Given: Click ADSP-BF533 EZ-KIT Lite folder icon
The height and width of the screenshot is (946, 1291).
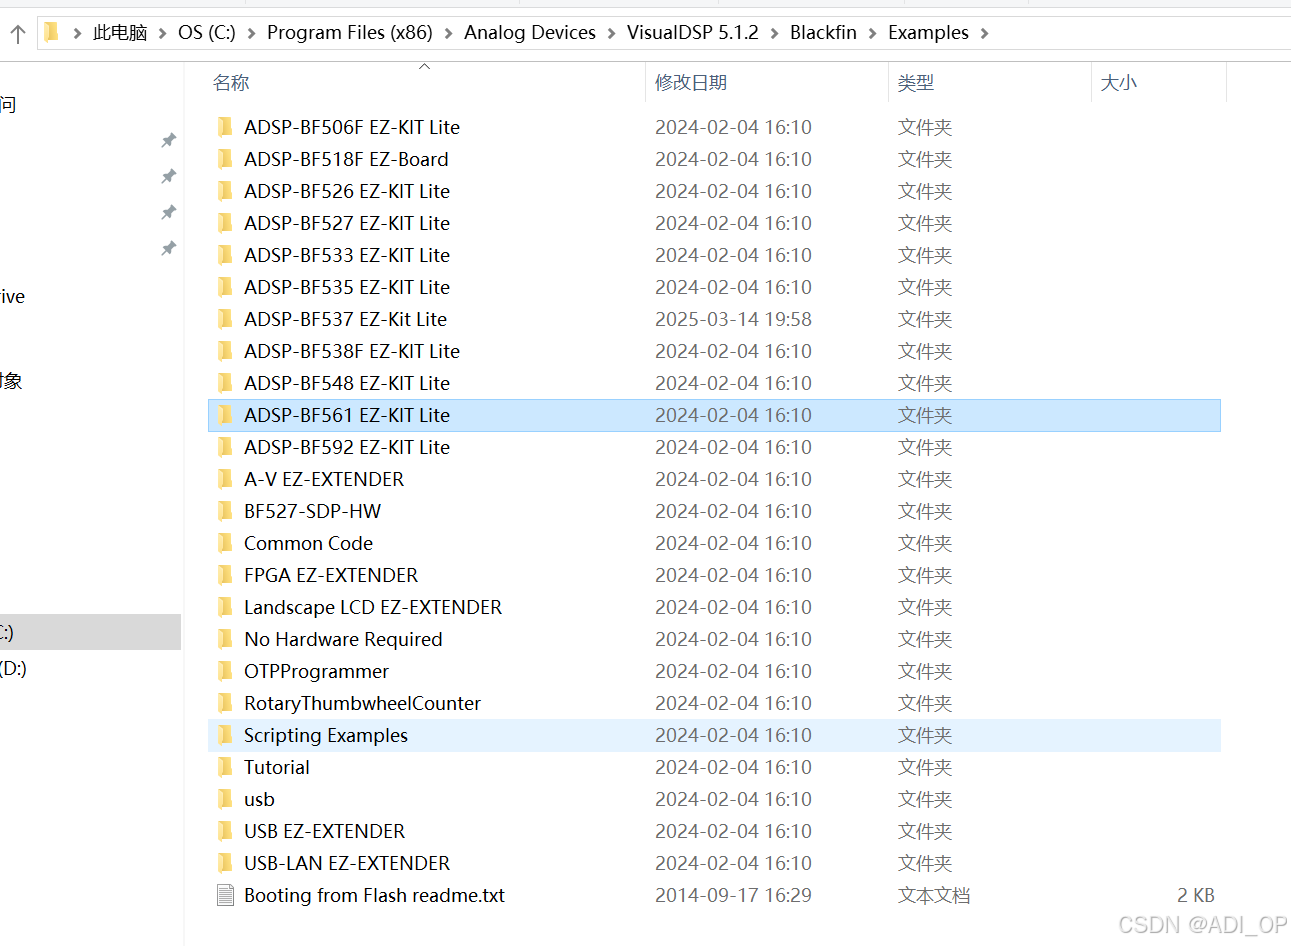Looking at the screenshot, I should click(x=225, y=255).
